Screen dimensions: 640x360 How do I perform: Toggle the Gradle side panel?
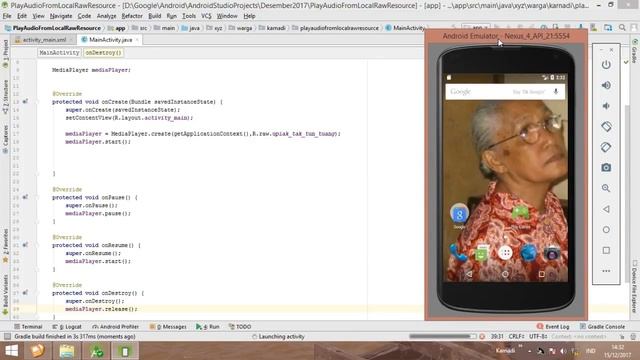[635, 51]
